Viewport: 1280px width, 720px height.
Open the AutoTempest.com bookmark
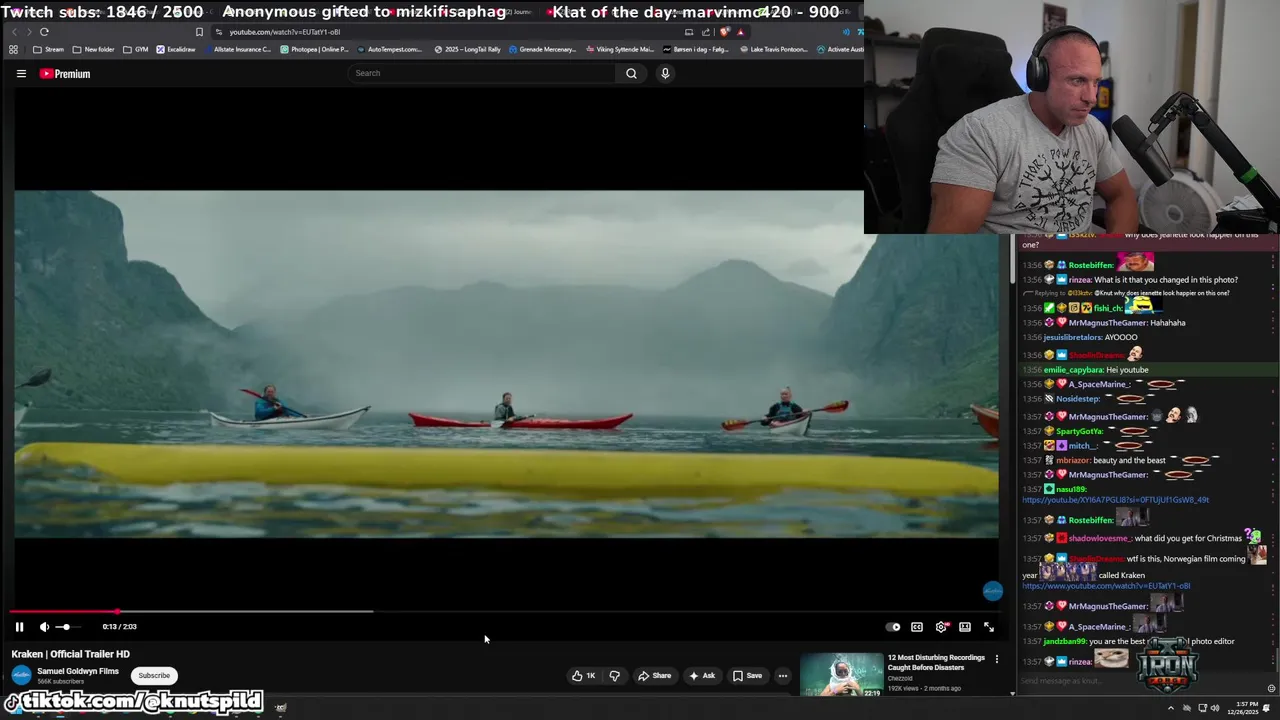pyautogui.click(x=390, y=49)
